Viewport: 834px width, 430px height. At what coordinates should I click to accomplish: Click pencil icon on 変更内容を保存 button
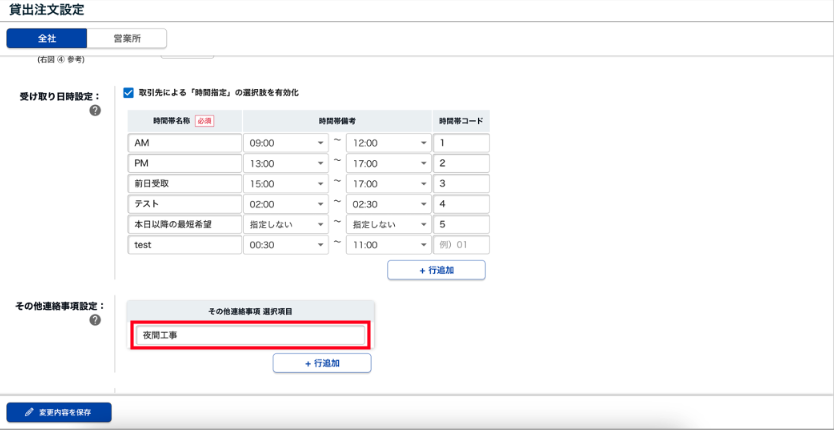30,412
